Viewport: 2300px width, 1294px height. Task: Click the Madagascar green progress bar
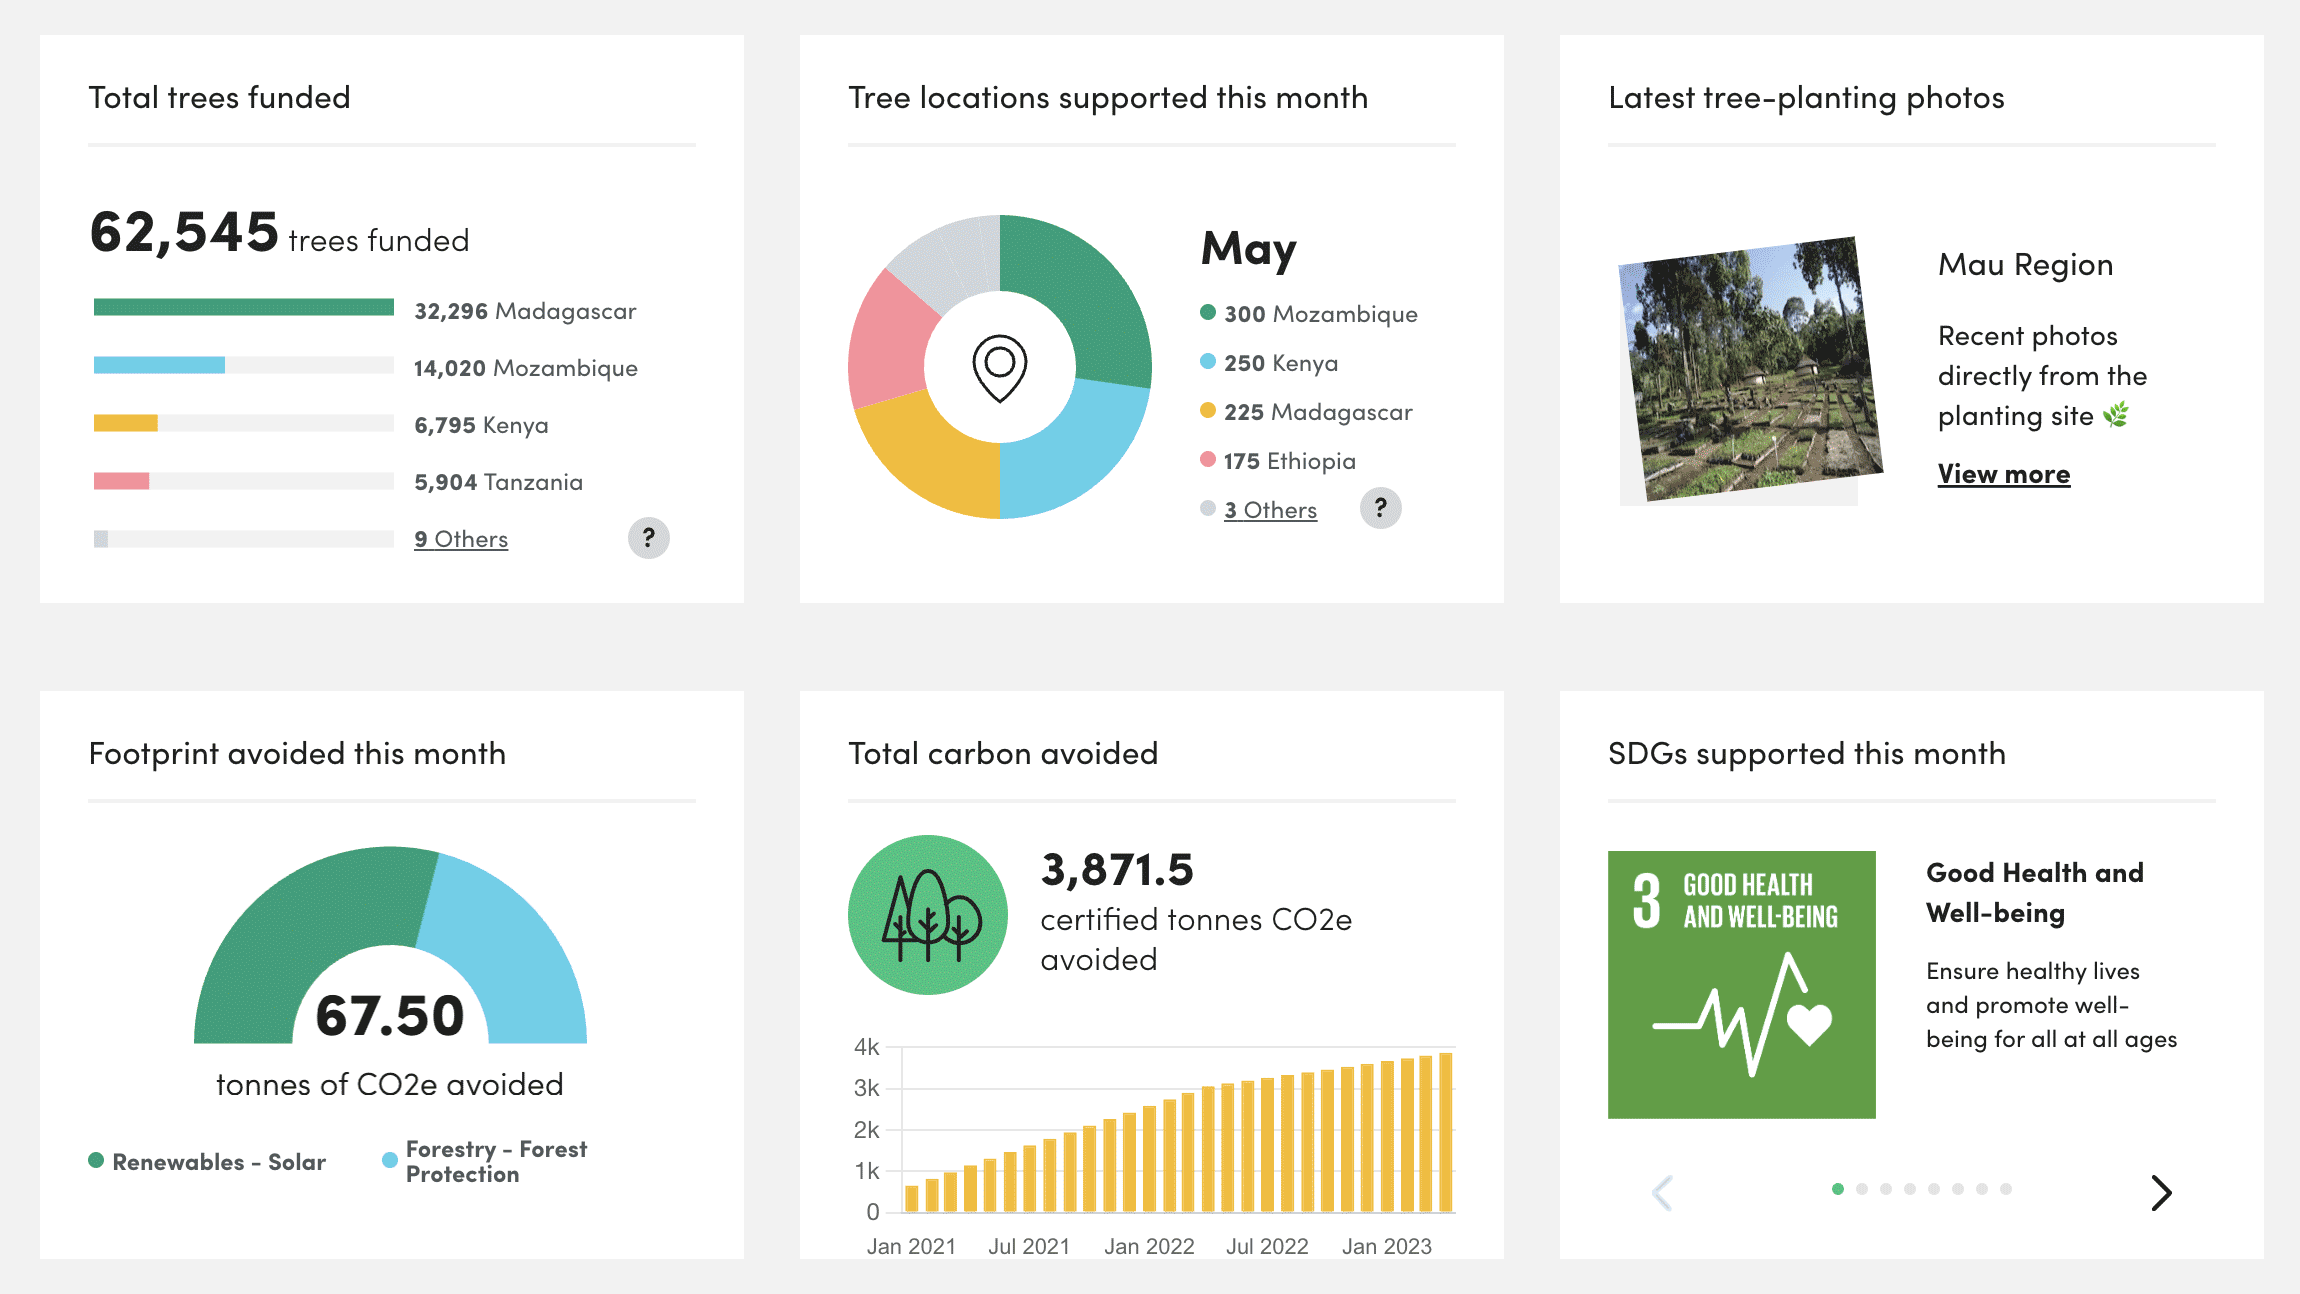point(243,307)
